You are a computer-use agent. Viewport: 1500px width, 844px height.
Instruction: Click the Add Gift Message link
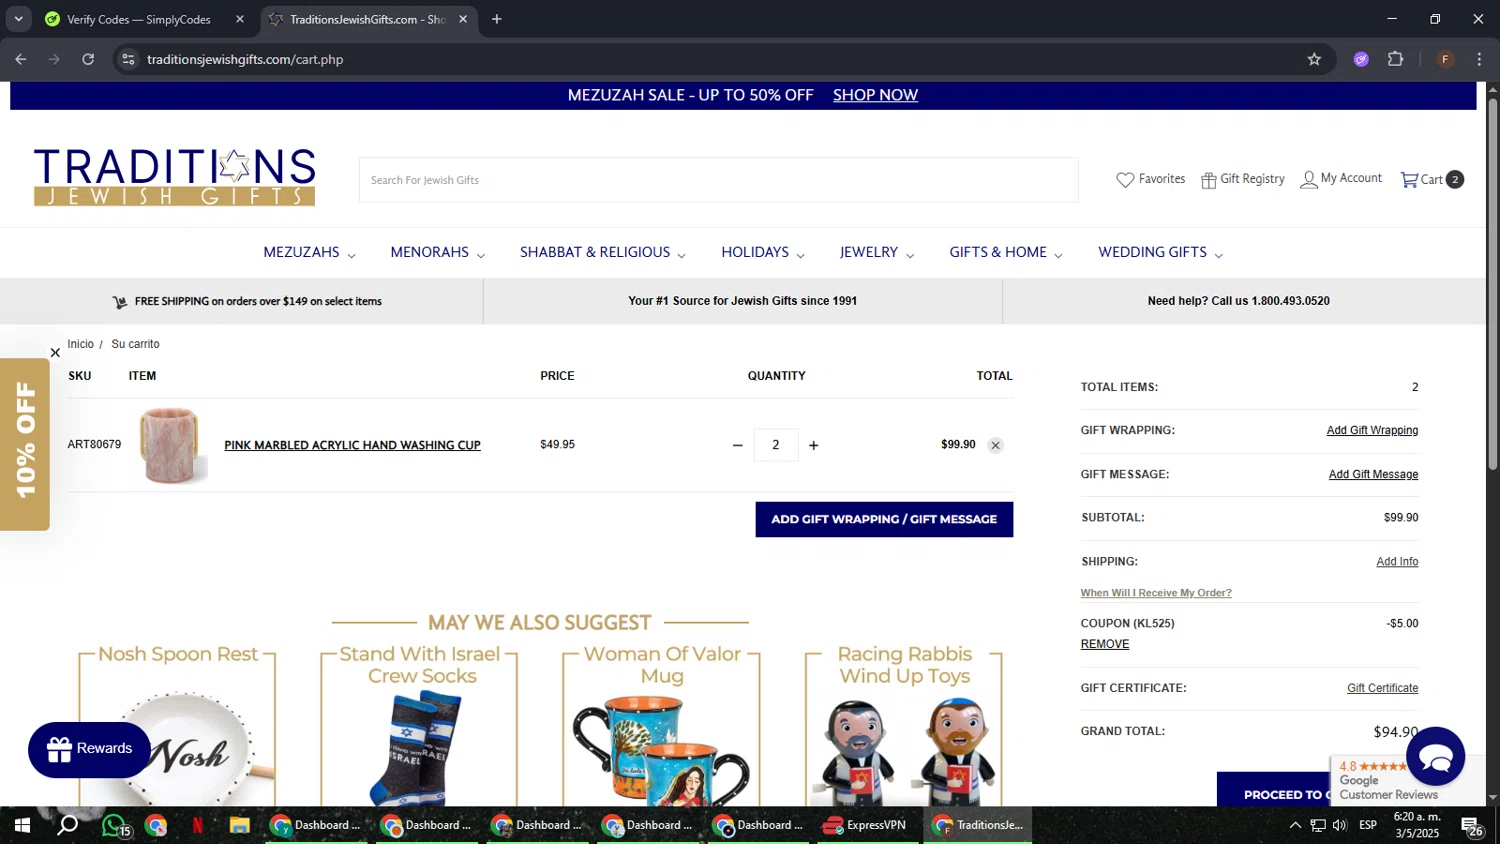(1373, 474)
